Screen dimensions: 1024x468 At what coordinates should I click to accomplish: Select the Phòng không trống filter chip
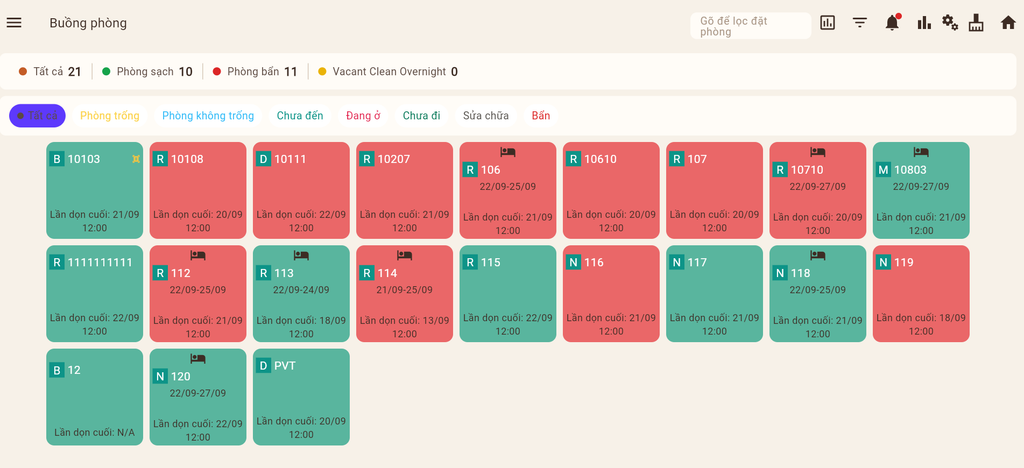[208, 116]
